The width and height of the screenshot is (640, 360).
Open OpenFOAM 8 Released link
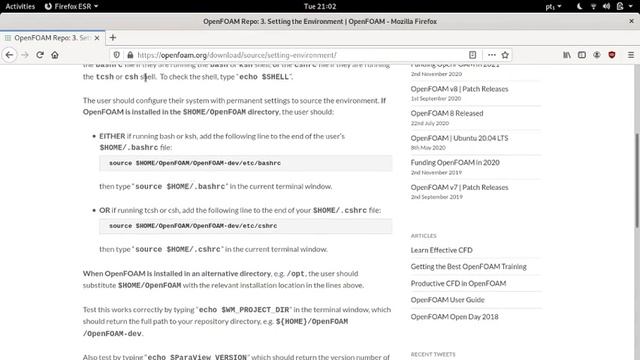click(x=447, y=113)
